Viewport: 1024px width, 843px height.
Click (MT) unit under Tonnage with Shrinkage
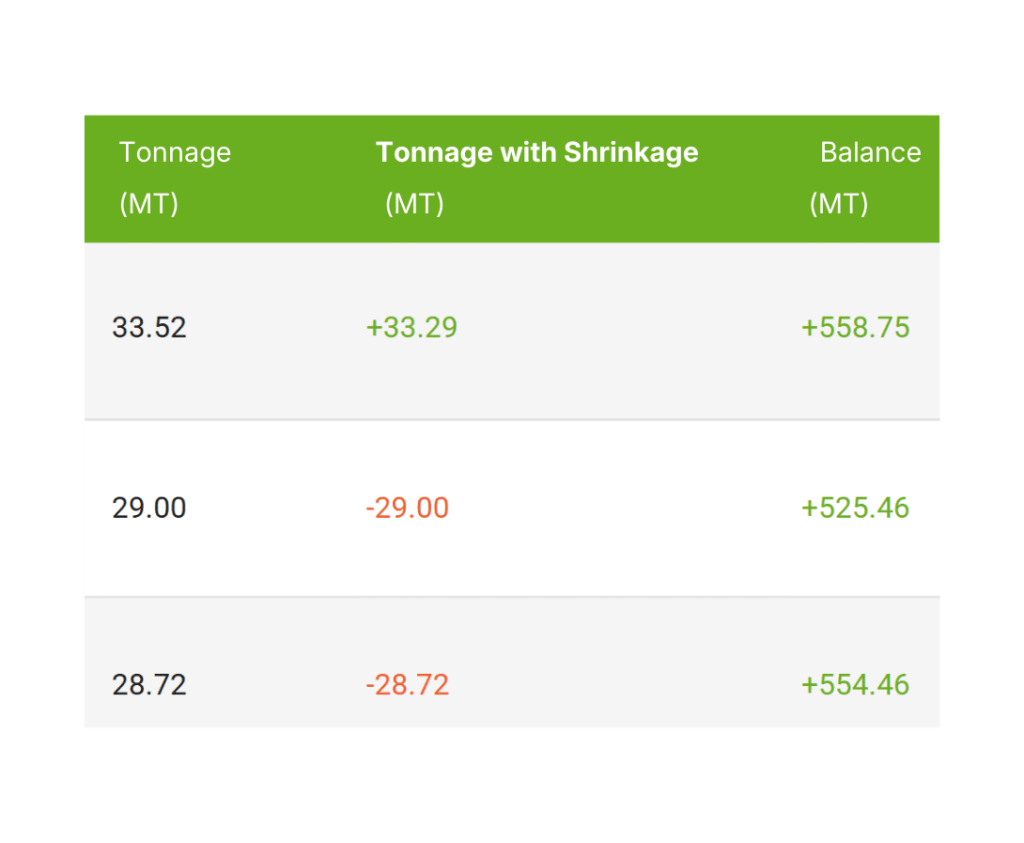click(x=415, y=204)
